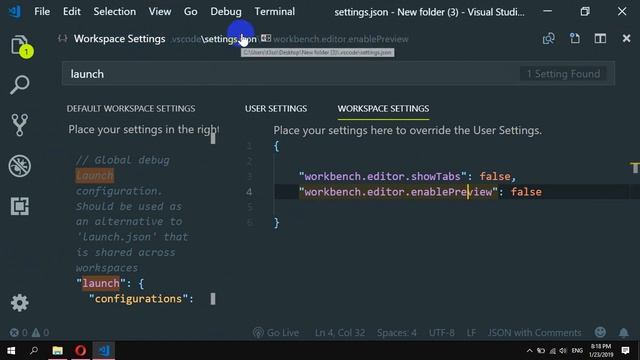Click the VS Code logo icon
This screenshot has width=640, height=360.
pos(15,11)
